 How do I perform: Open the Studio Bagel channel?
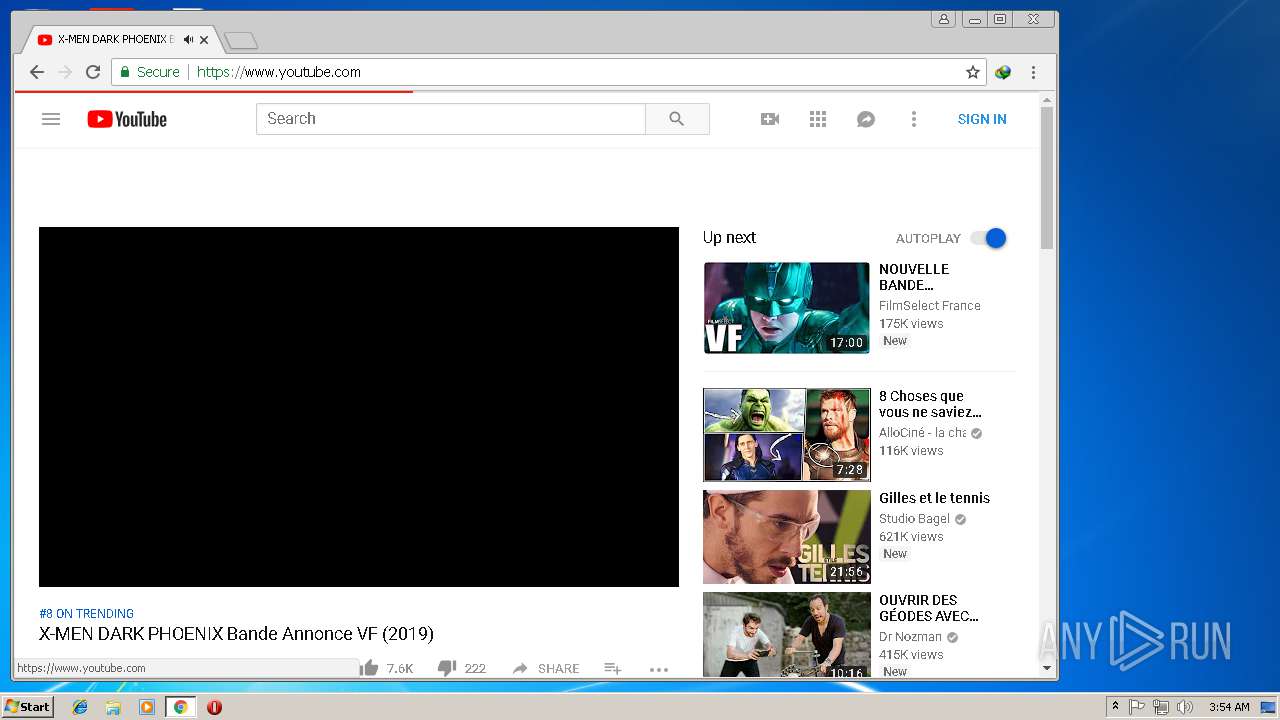[x=914, y=519]
